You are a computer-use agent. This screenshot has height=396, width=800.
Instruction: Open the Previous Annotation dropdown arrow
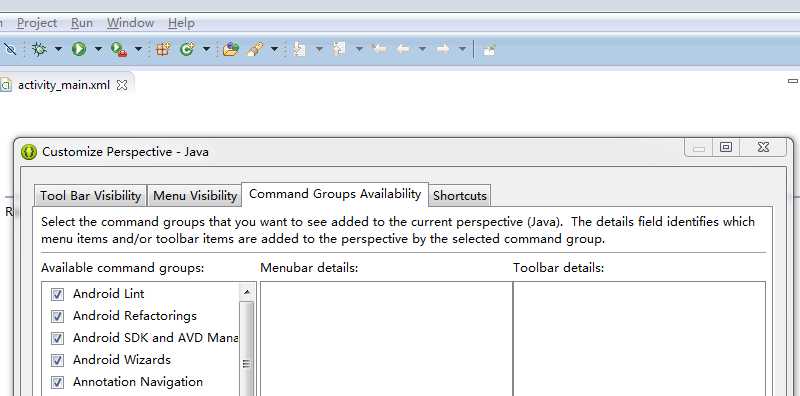[359, 49]
